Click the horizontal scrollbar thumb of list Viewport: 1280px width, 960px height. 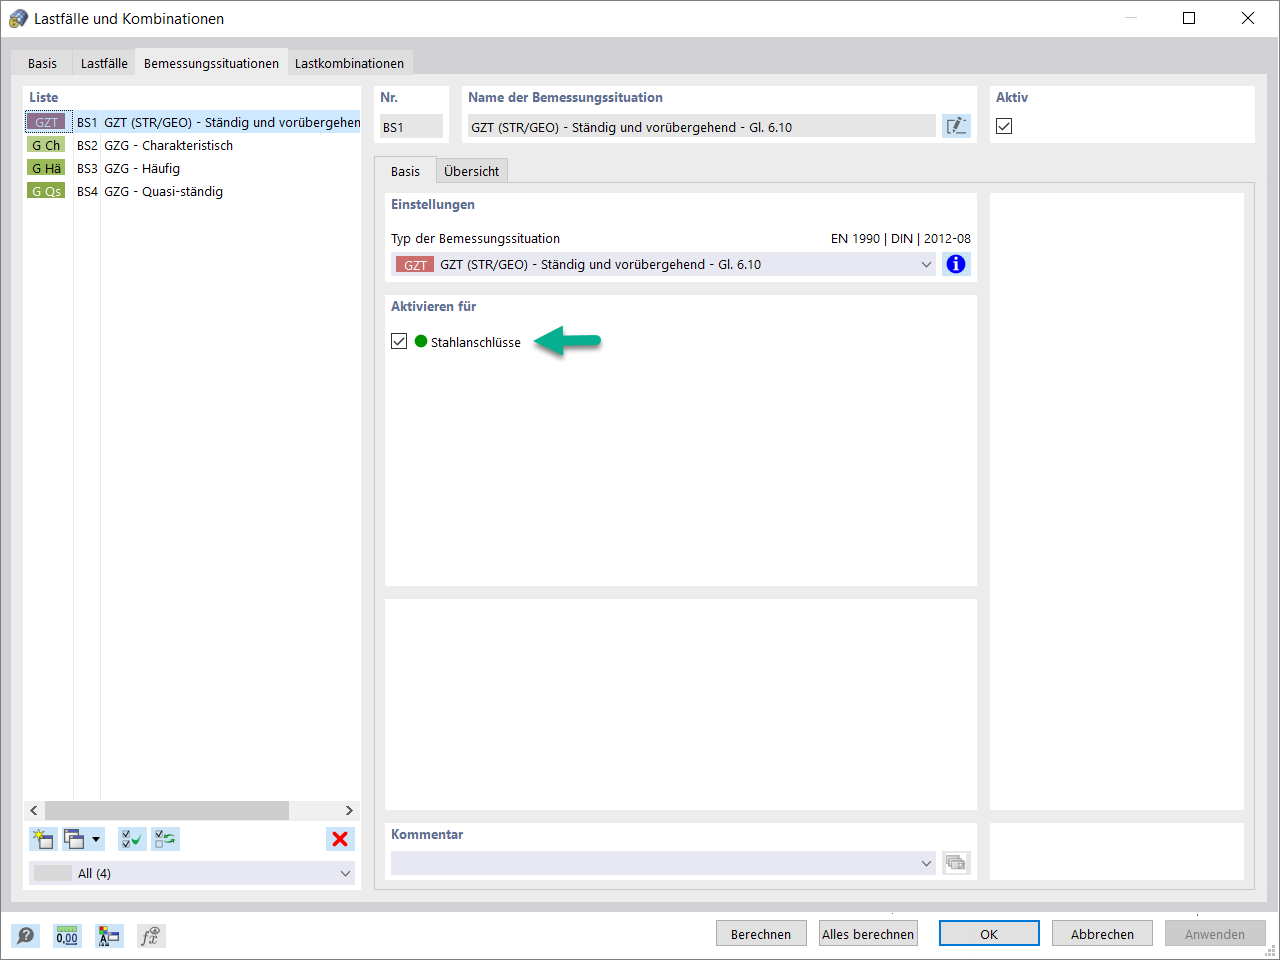(167, 810)
